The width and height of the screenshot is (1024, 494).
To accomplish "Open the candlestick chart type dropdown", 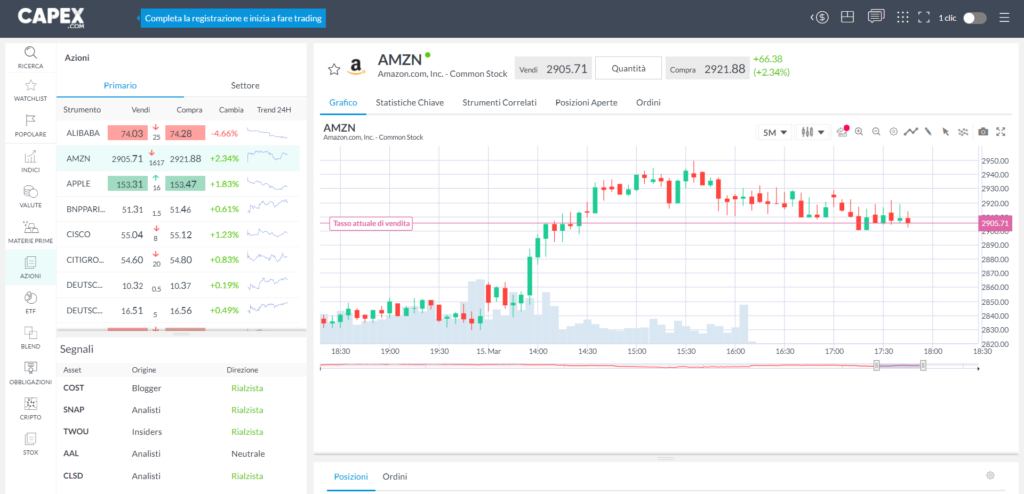I will coord(813,132).
